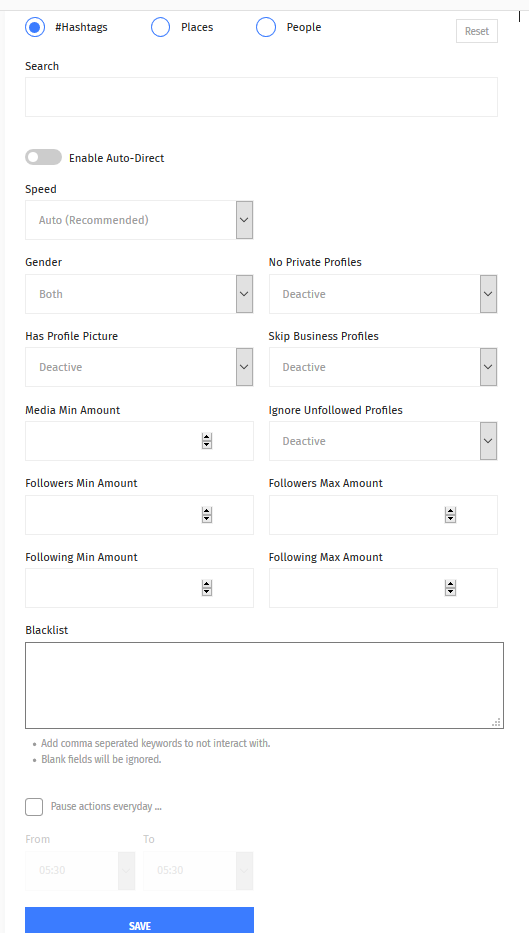Open the Speed dropdown
The height and width of the screenshot is (933, 529).
[x=139, y=220]
